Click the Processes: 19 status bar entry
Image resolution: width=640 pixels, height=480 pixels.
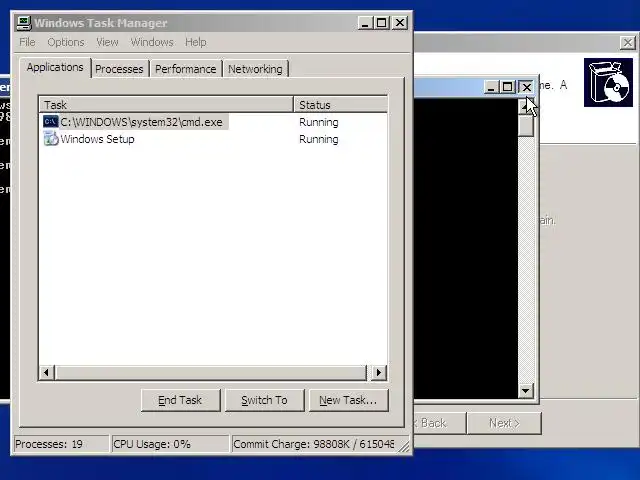61,444
